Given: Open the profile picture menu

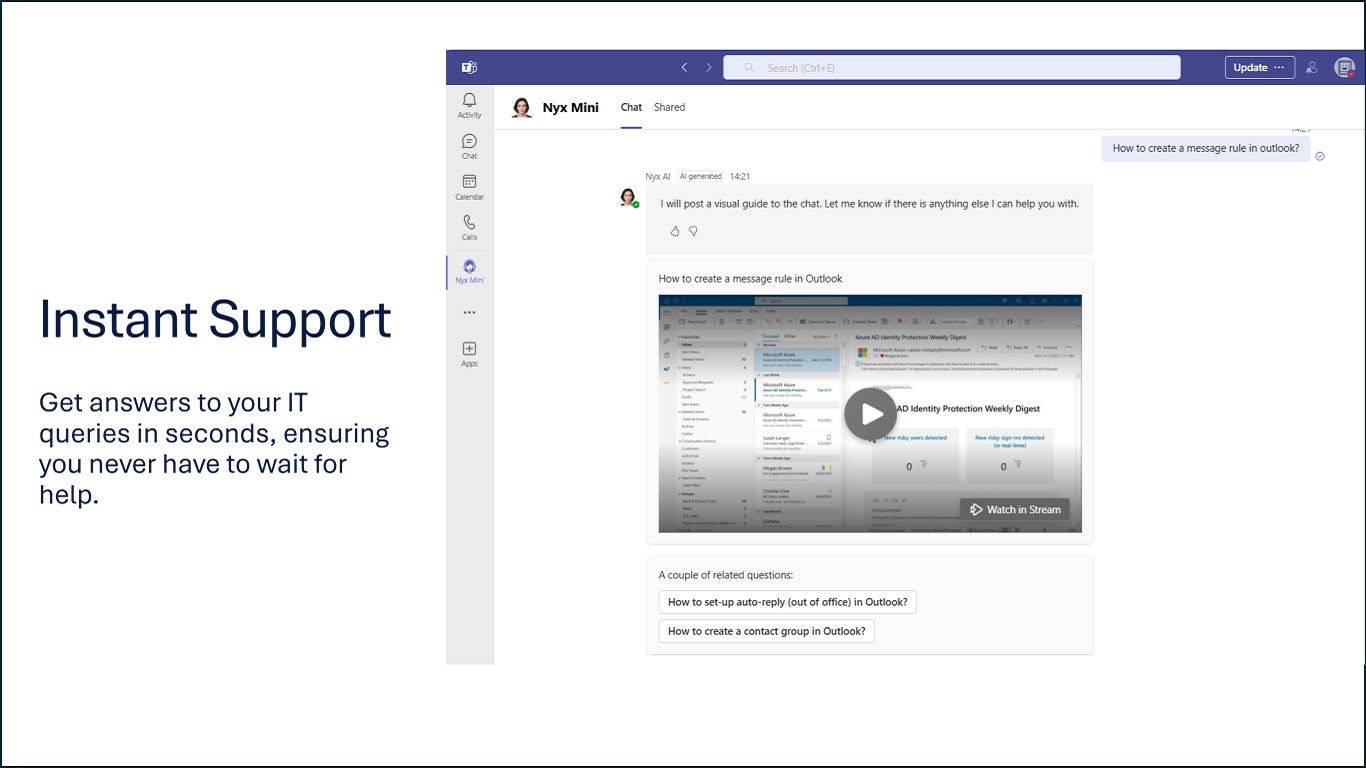Looking at the screenshot, I should click(1344, 68).
